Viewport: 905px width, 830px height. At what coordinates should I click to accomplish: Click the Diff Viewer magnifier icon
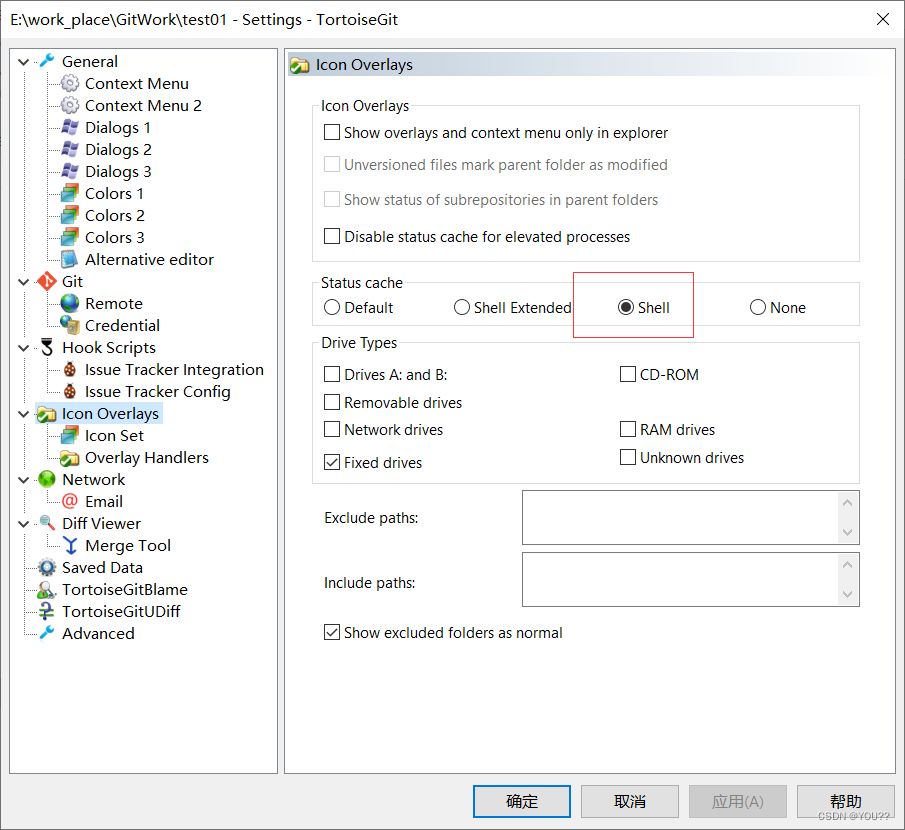[47, 523]
